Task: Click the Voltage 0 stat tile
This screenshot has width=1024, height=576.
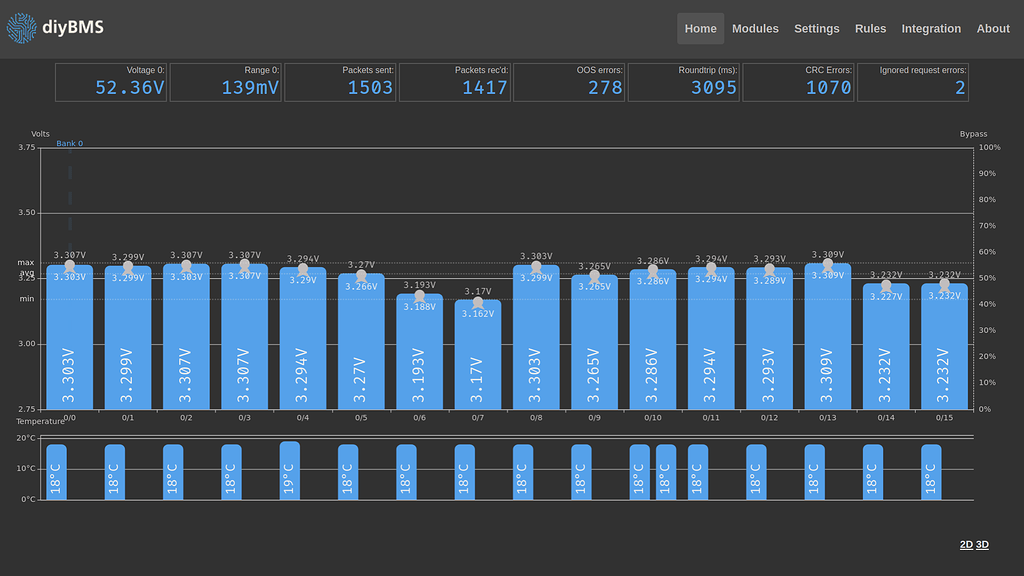Action: (110, 82)
